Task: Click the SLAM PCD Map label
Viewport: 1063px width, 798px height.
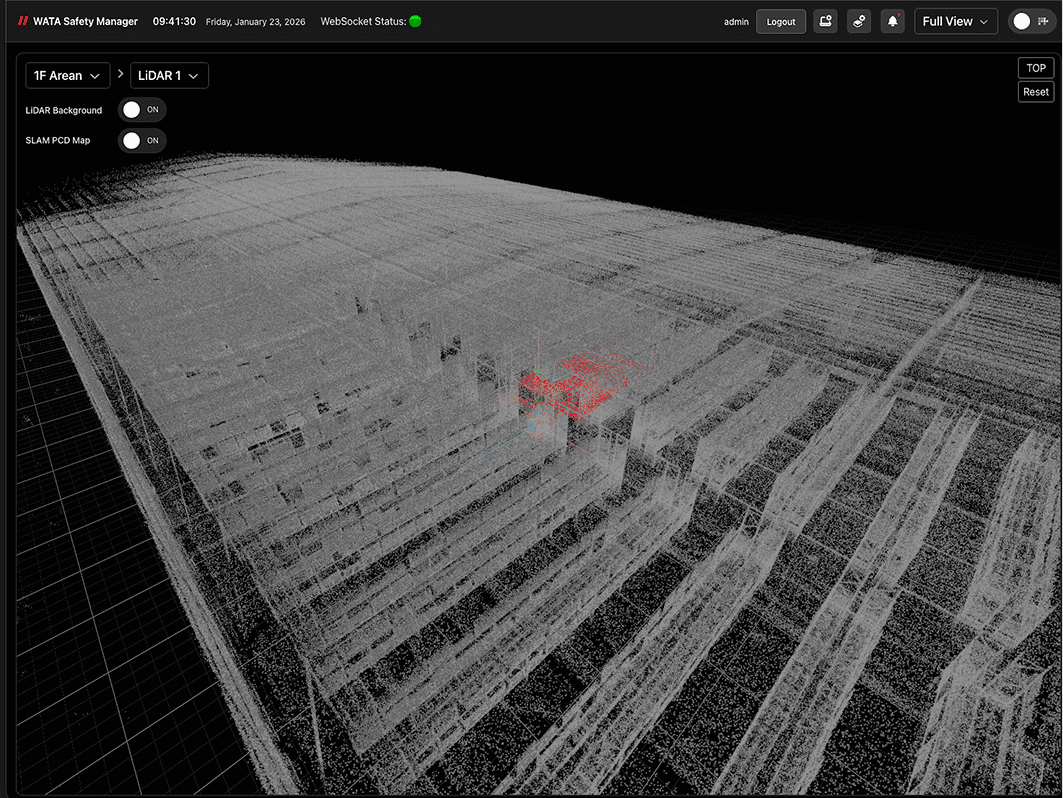Action: (x=58, y=140)
